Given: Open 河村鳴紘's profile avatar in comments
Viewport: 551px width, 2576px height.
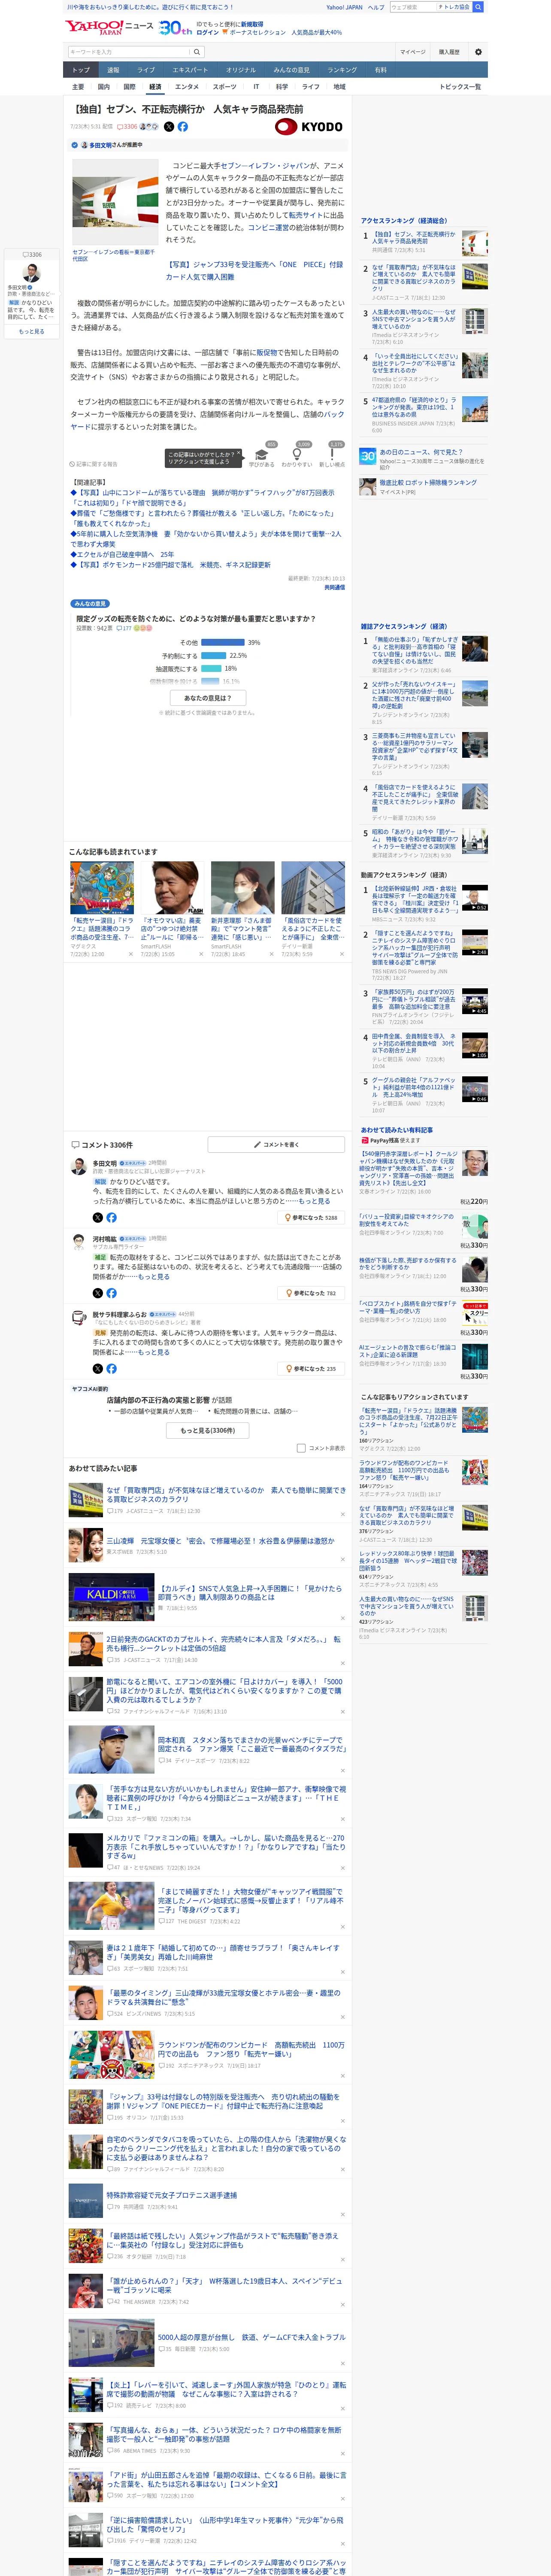Looking at the screenshot, I should tap(78, 1241).
